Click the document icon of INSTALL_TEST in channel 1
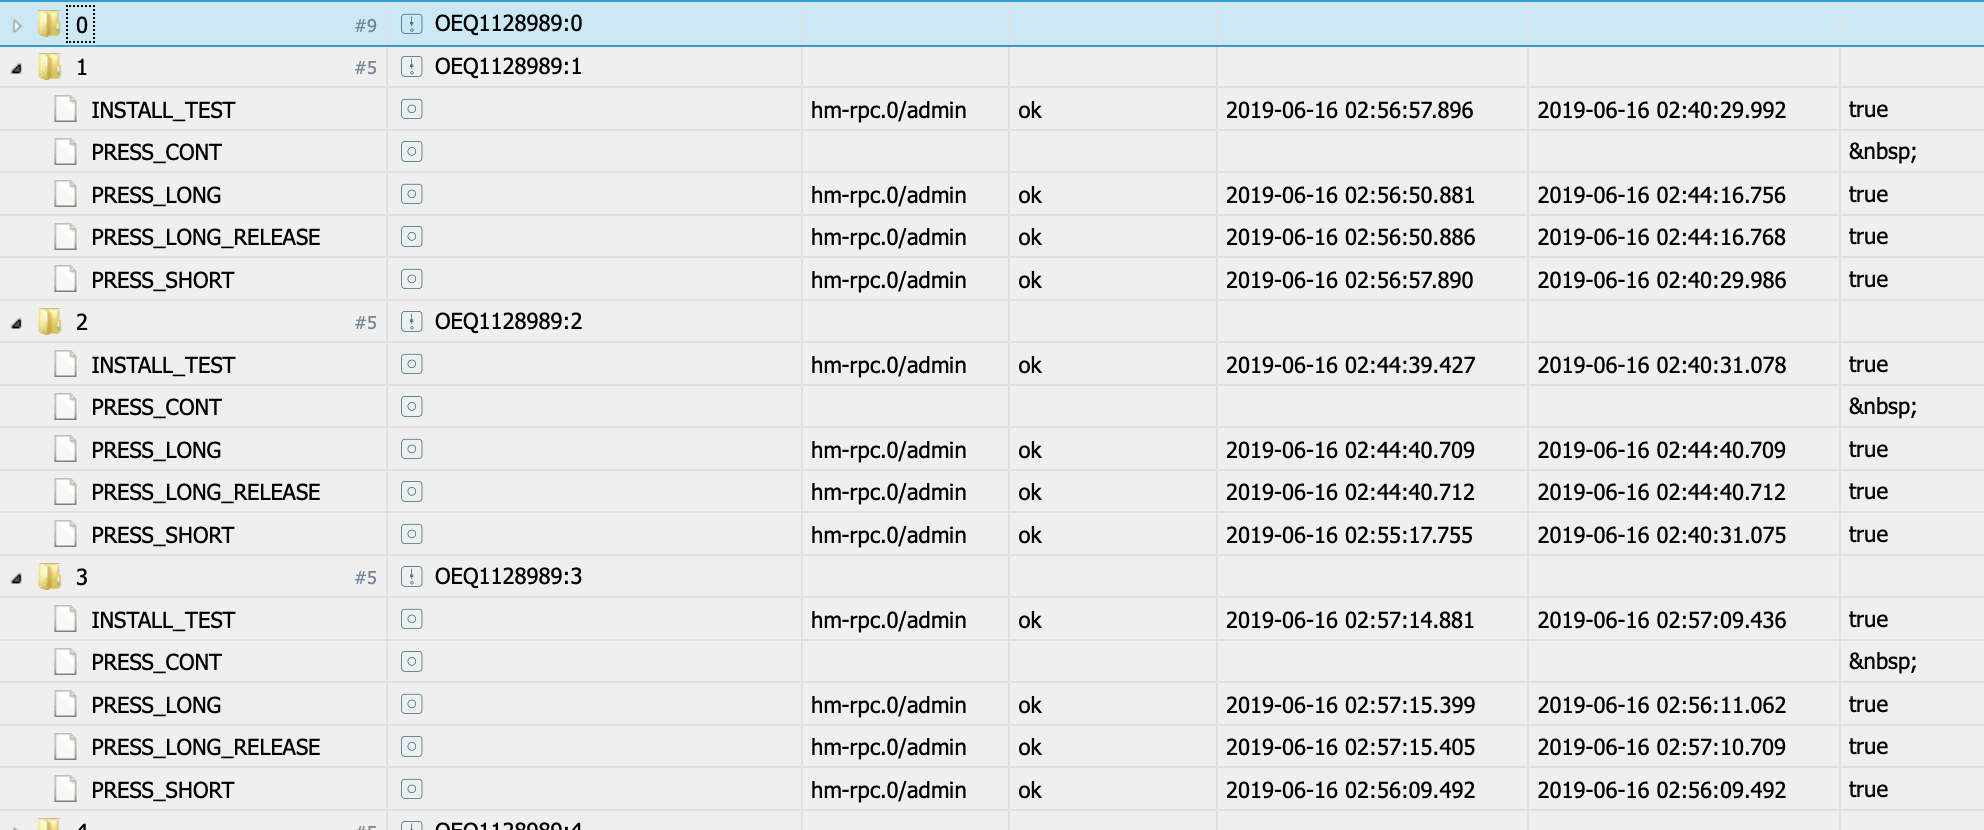Viewport: 1984px width, 830px height. [66, 109]
